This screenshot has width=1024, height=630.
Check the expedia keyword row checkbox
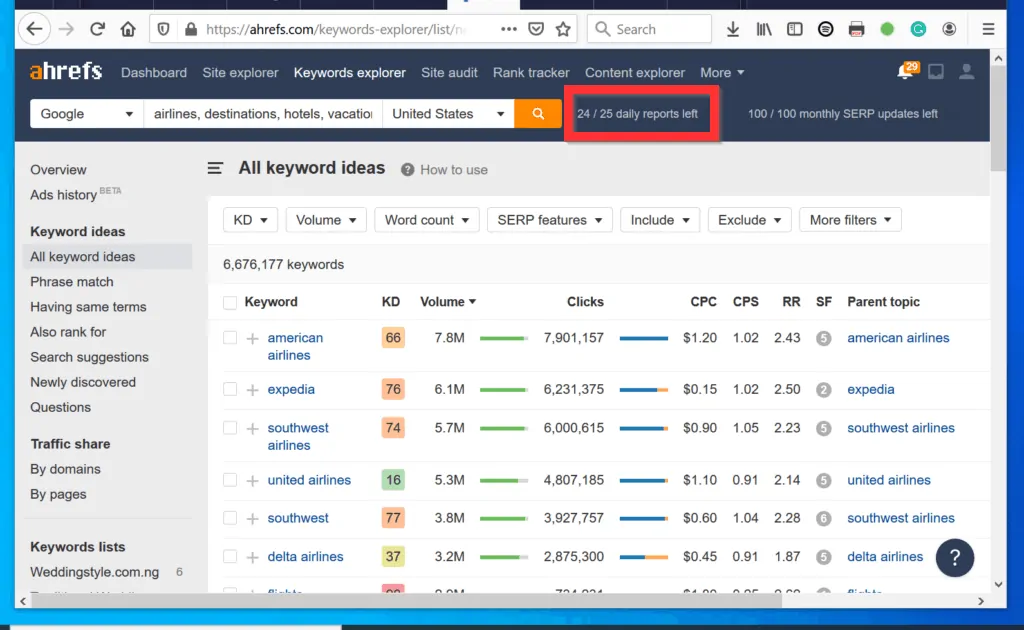pos(228,389)
